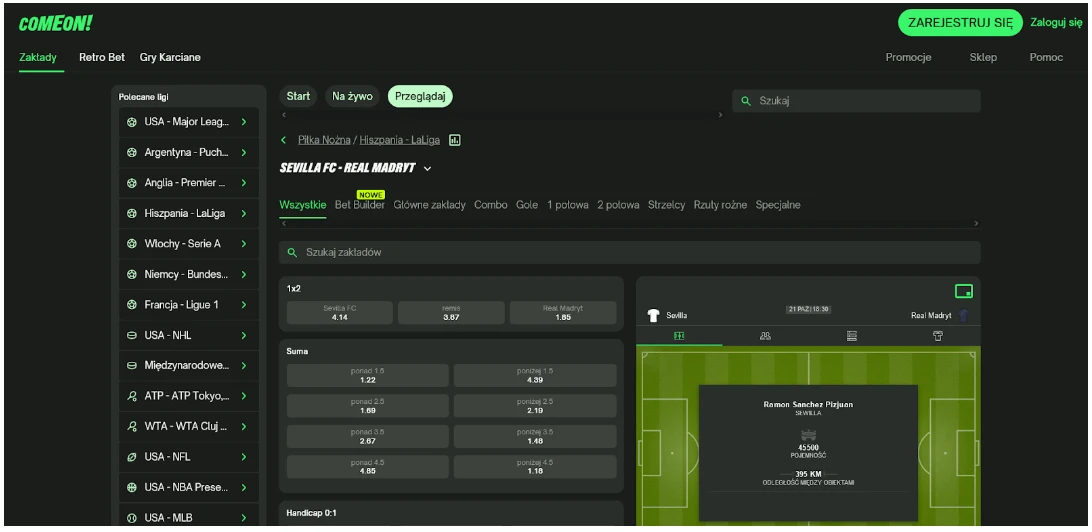Open the Rzuty rożne tab
This screenshot has height=532, width=1092.
coord(720,205)
